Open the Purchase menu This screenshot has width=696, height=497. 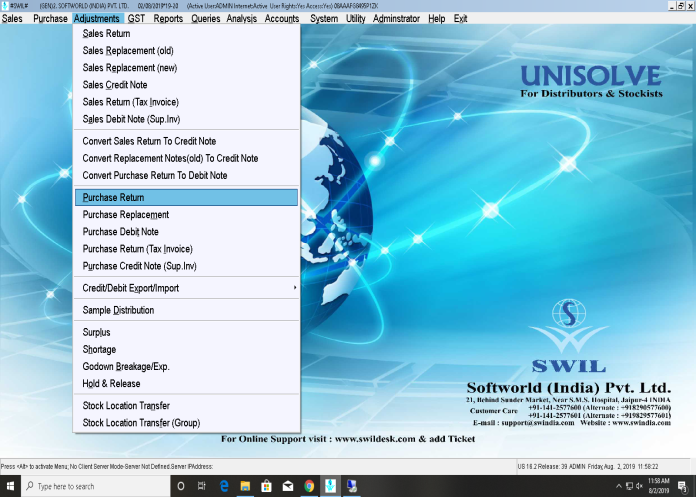(x=50, y=19)
